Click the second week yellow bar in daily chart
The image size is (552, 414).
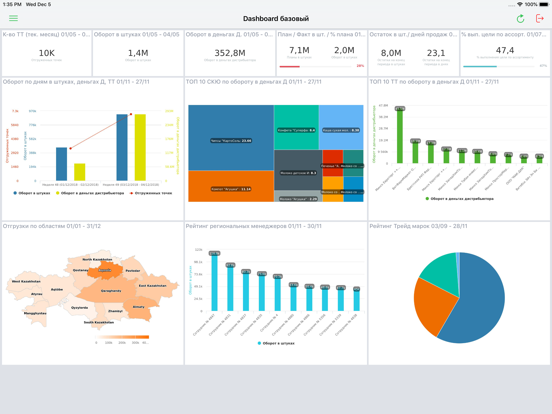140,148
